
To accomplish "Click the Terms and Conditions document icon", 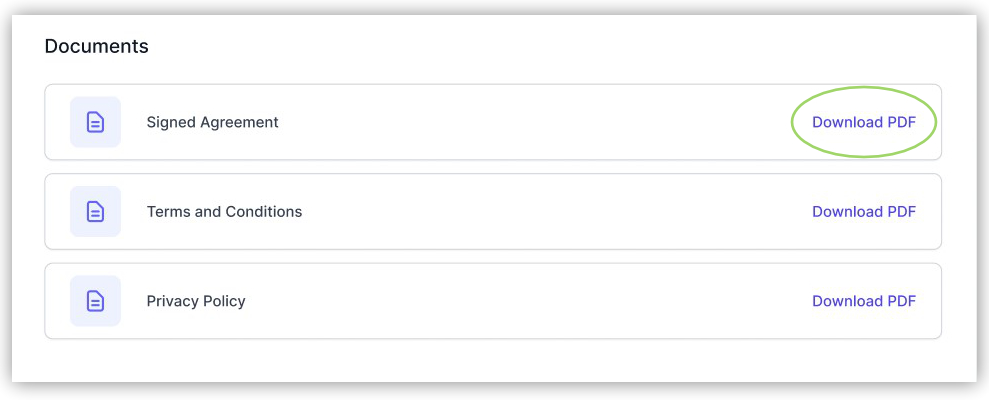I will point(95,212).
